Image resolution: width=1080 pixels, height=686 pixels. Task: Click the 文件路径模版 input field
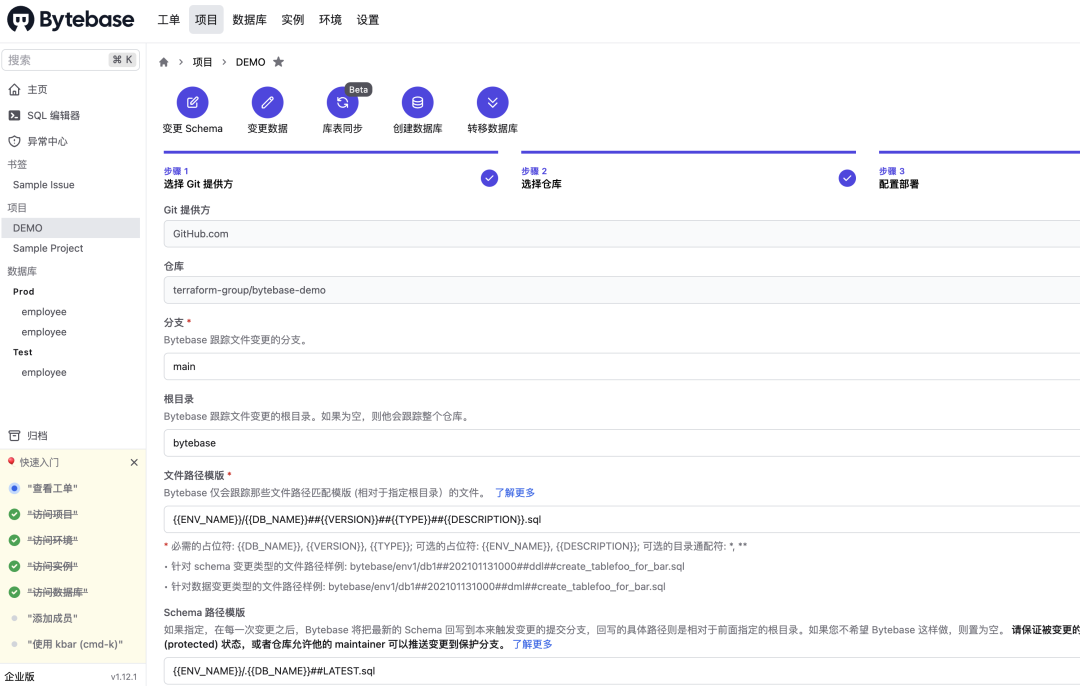point(621,519)
